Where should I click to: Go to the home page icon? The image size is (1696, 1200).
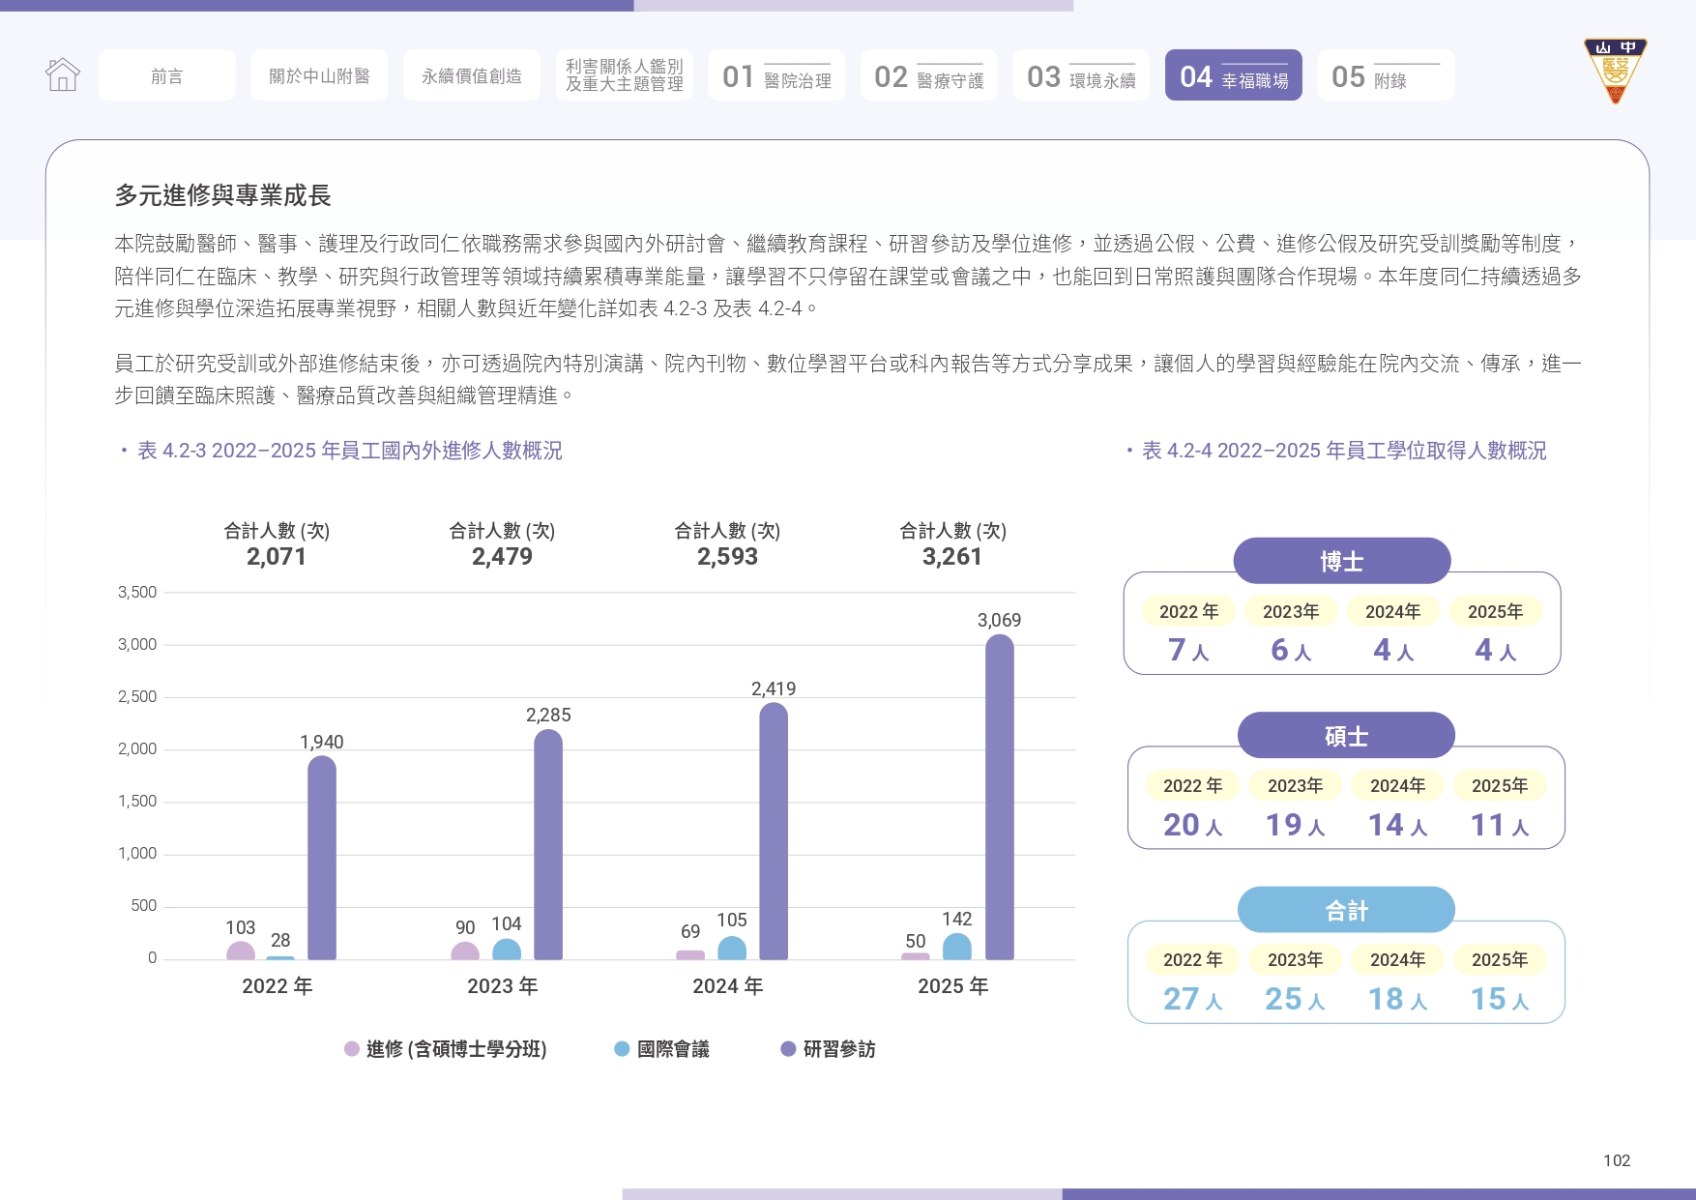pos(62,75)
